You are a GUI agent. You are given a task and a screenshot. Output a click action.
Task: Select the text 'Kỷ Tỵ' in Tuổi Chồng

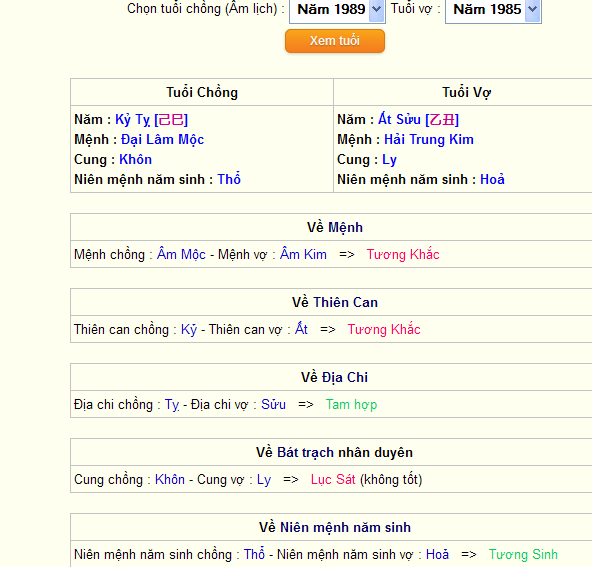pos(133,120)
